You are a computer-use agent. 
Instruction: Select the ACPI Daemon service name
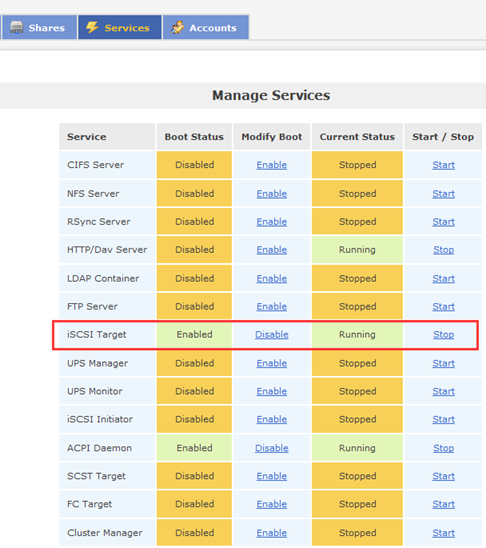[99, 448]
